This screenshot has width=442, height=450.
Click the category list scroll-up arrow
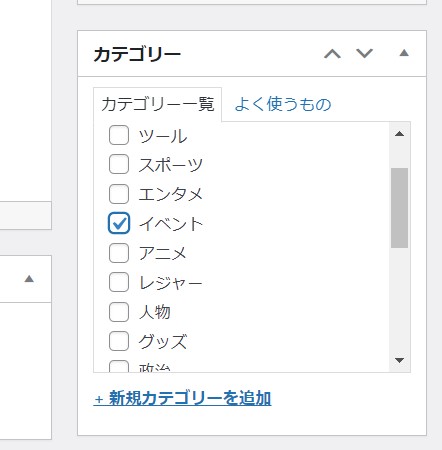[x=399, y=134]
